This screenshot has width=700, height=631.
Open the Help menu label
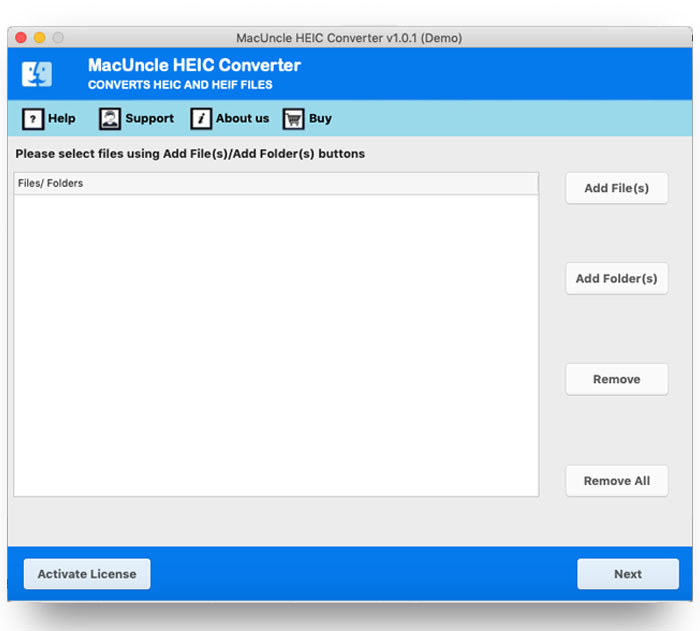coord(62,118)
